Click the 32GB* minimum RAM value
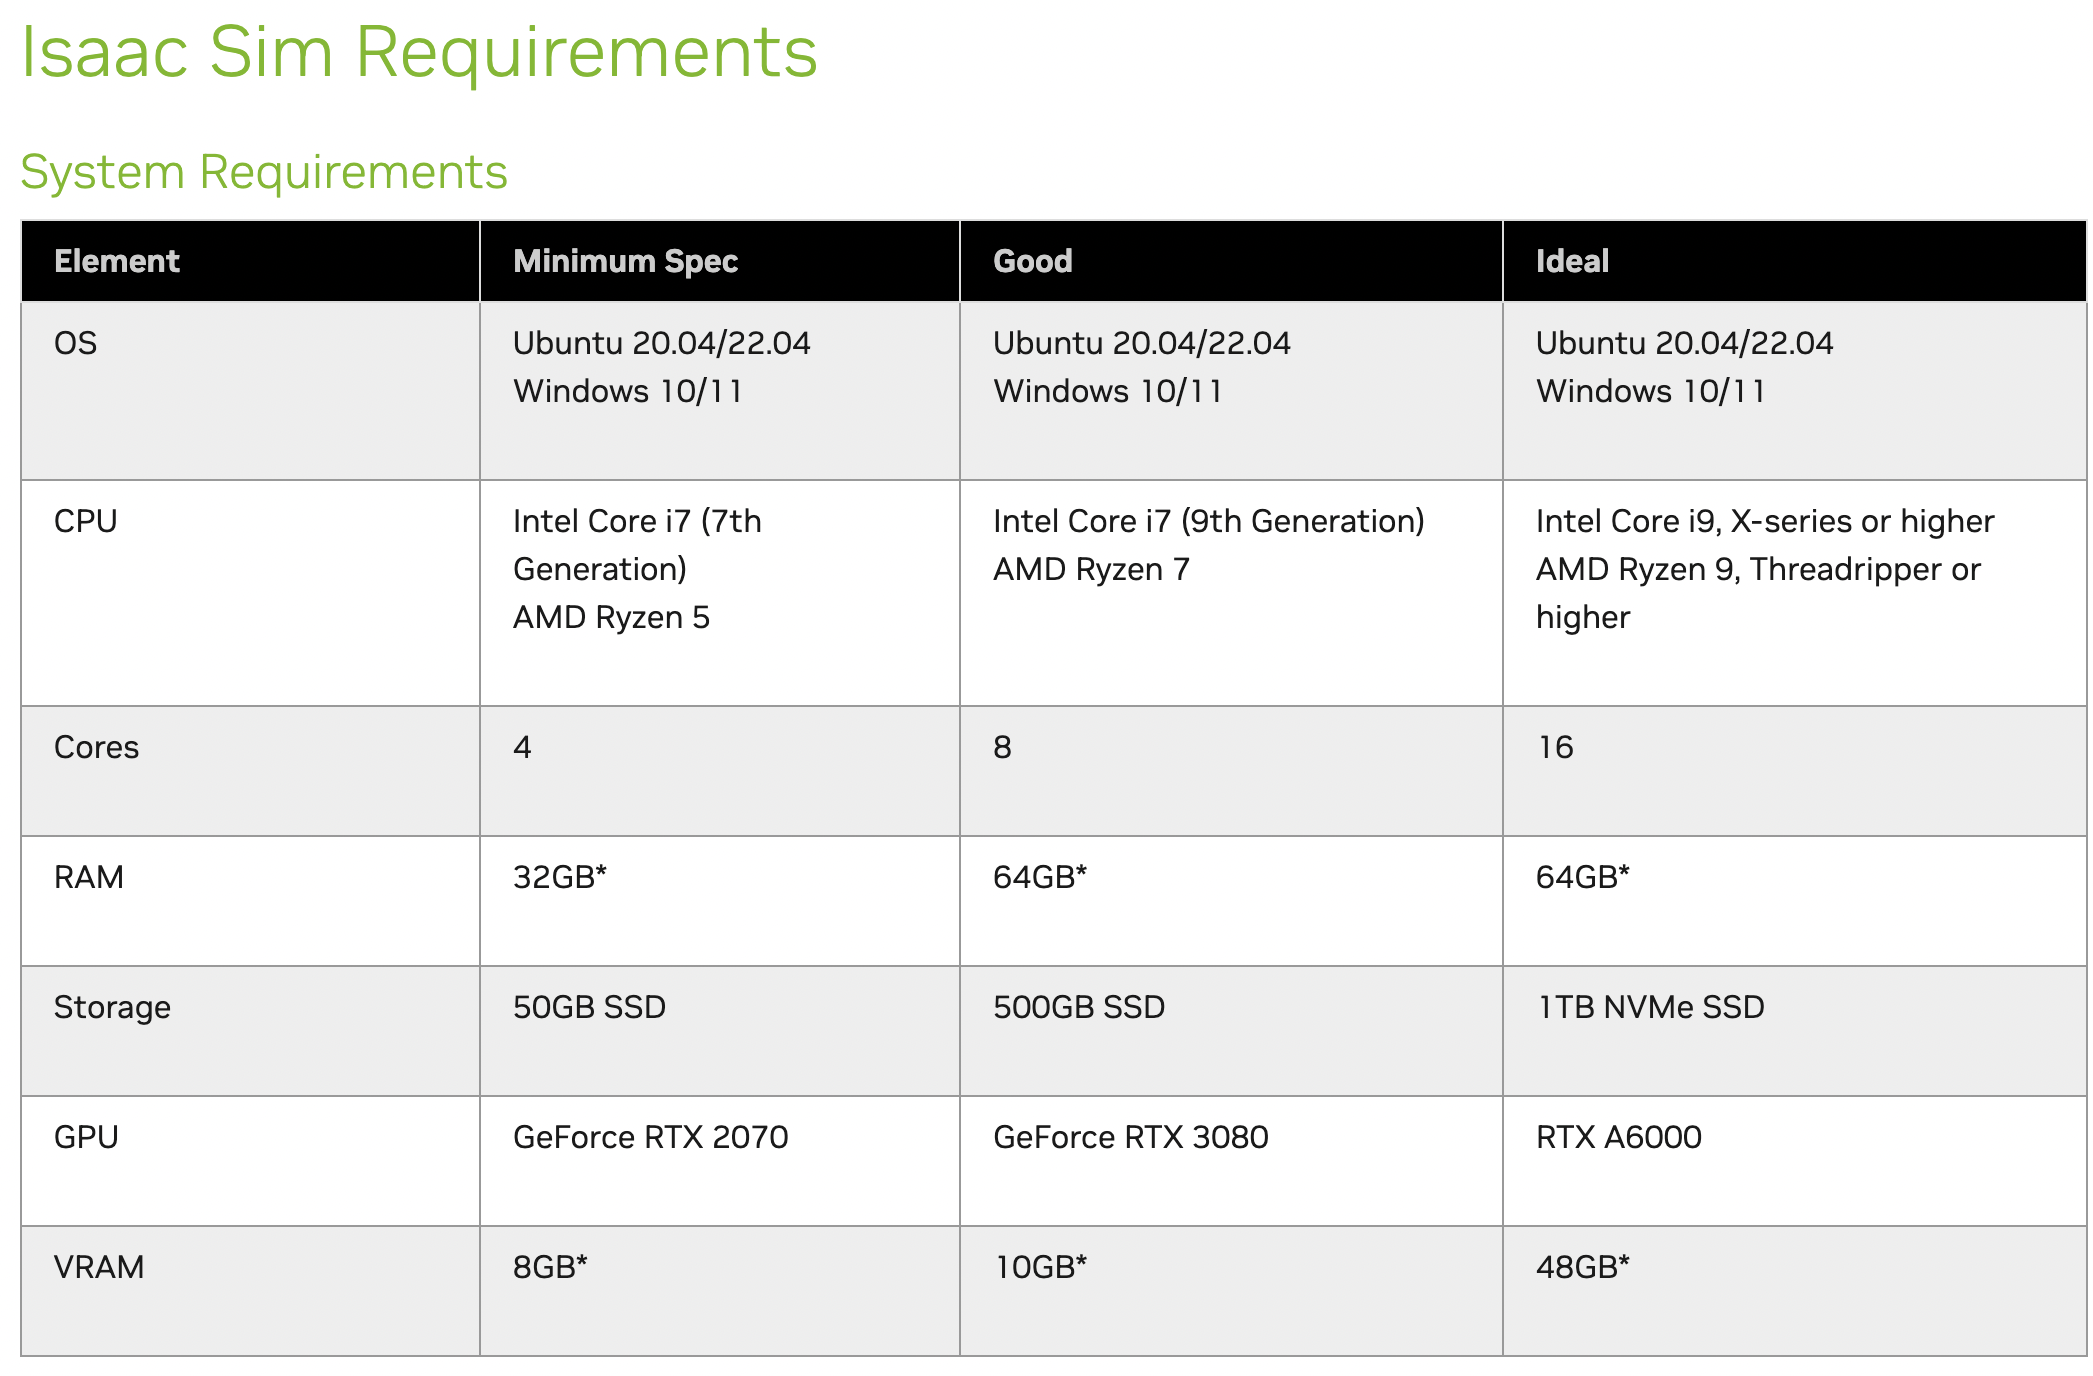This screenshot has width=2093, height=1376. click(559, 877)
